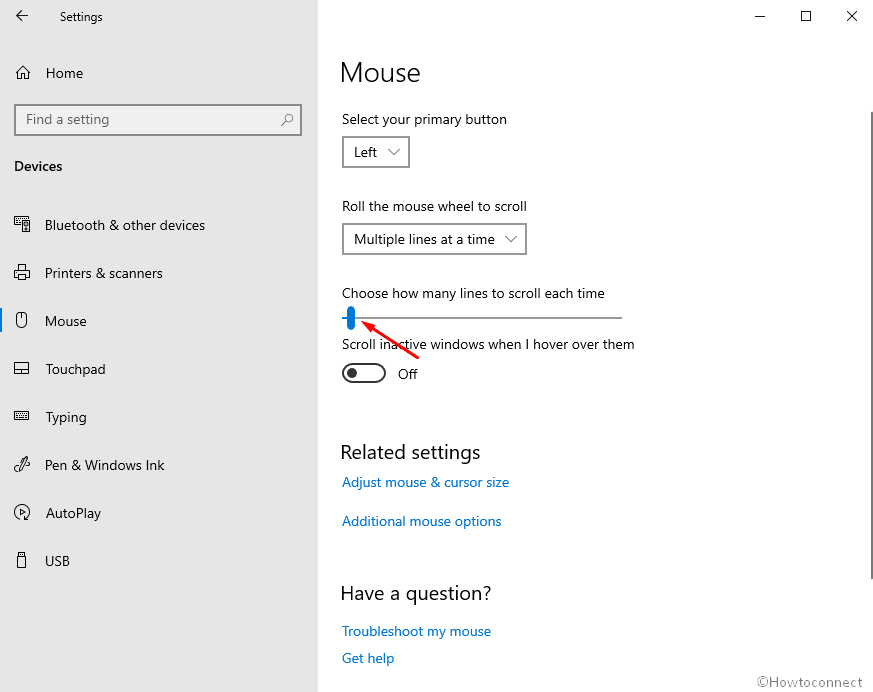Click the Touchpad icon in sidebar
The height and width of the screenshot is (692, 873).
click(23, 369)
